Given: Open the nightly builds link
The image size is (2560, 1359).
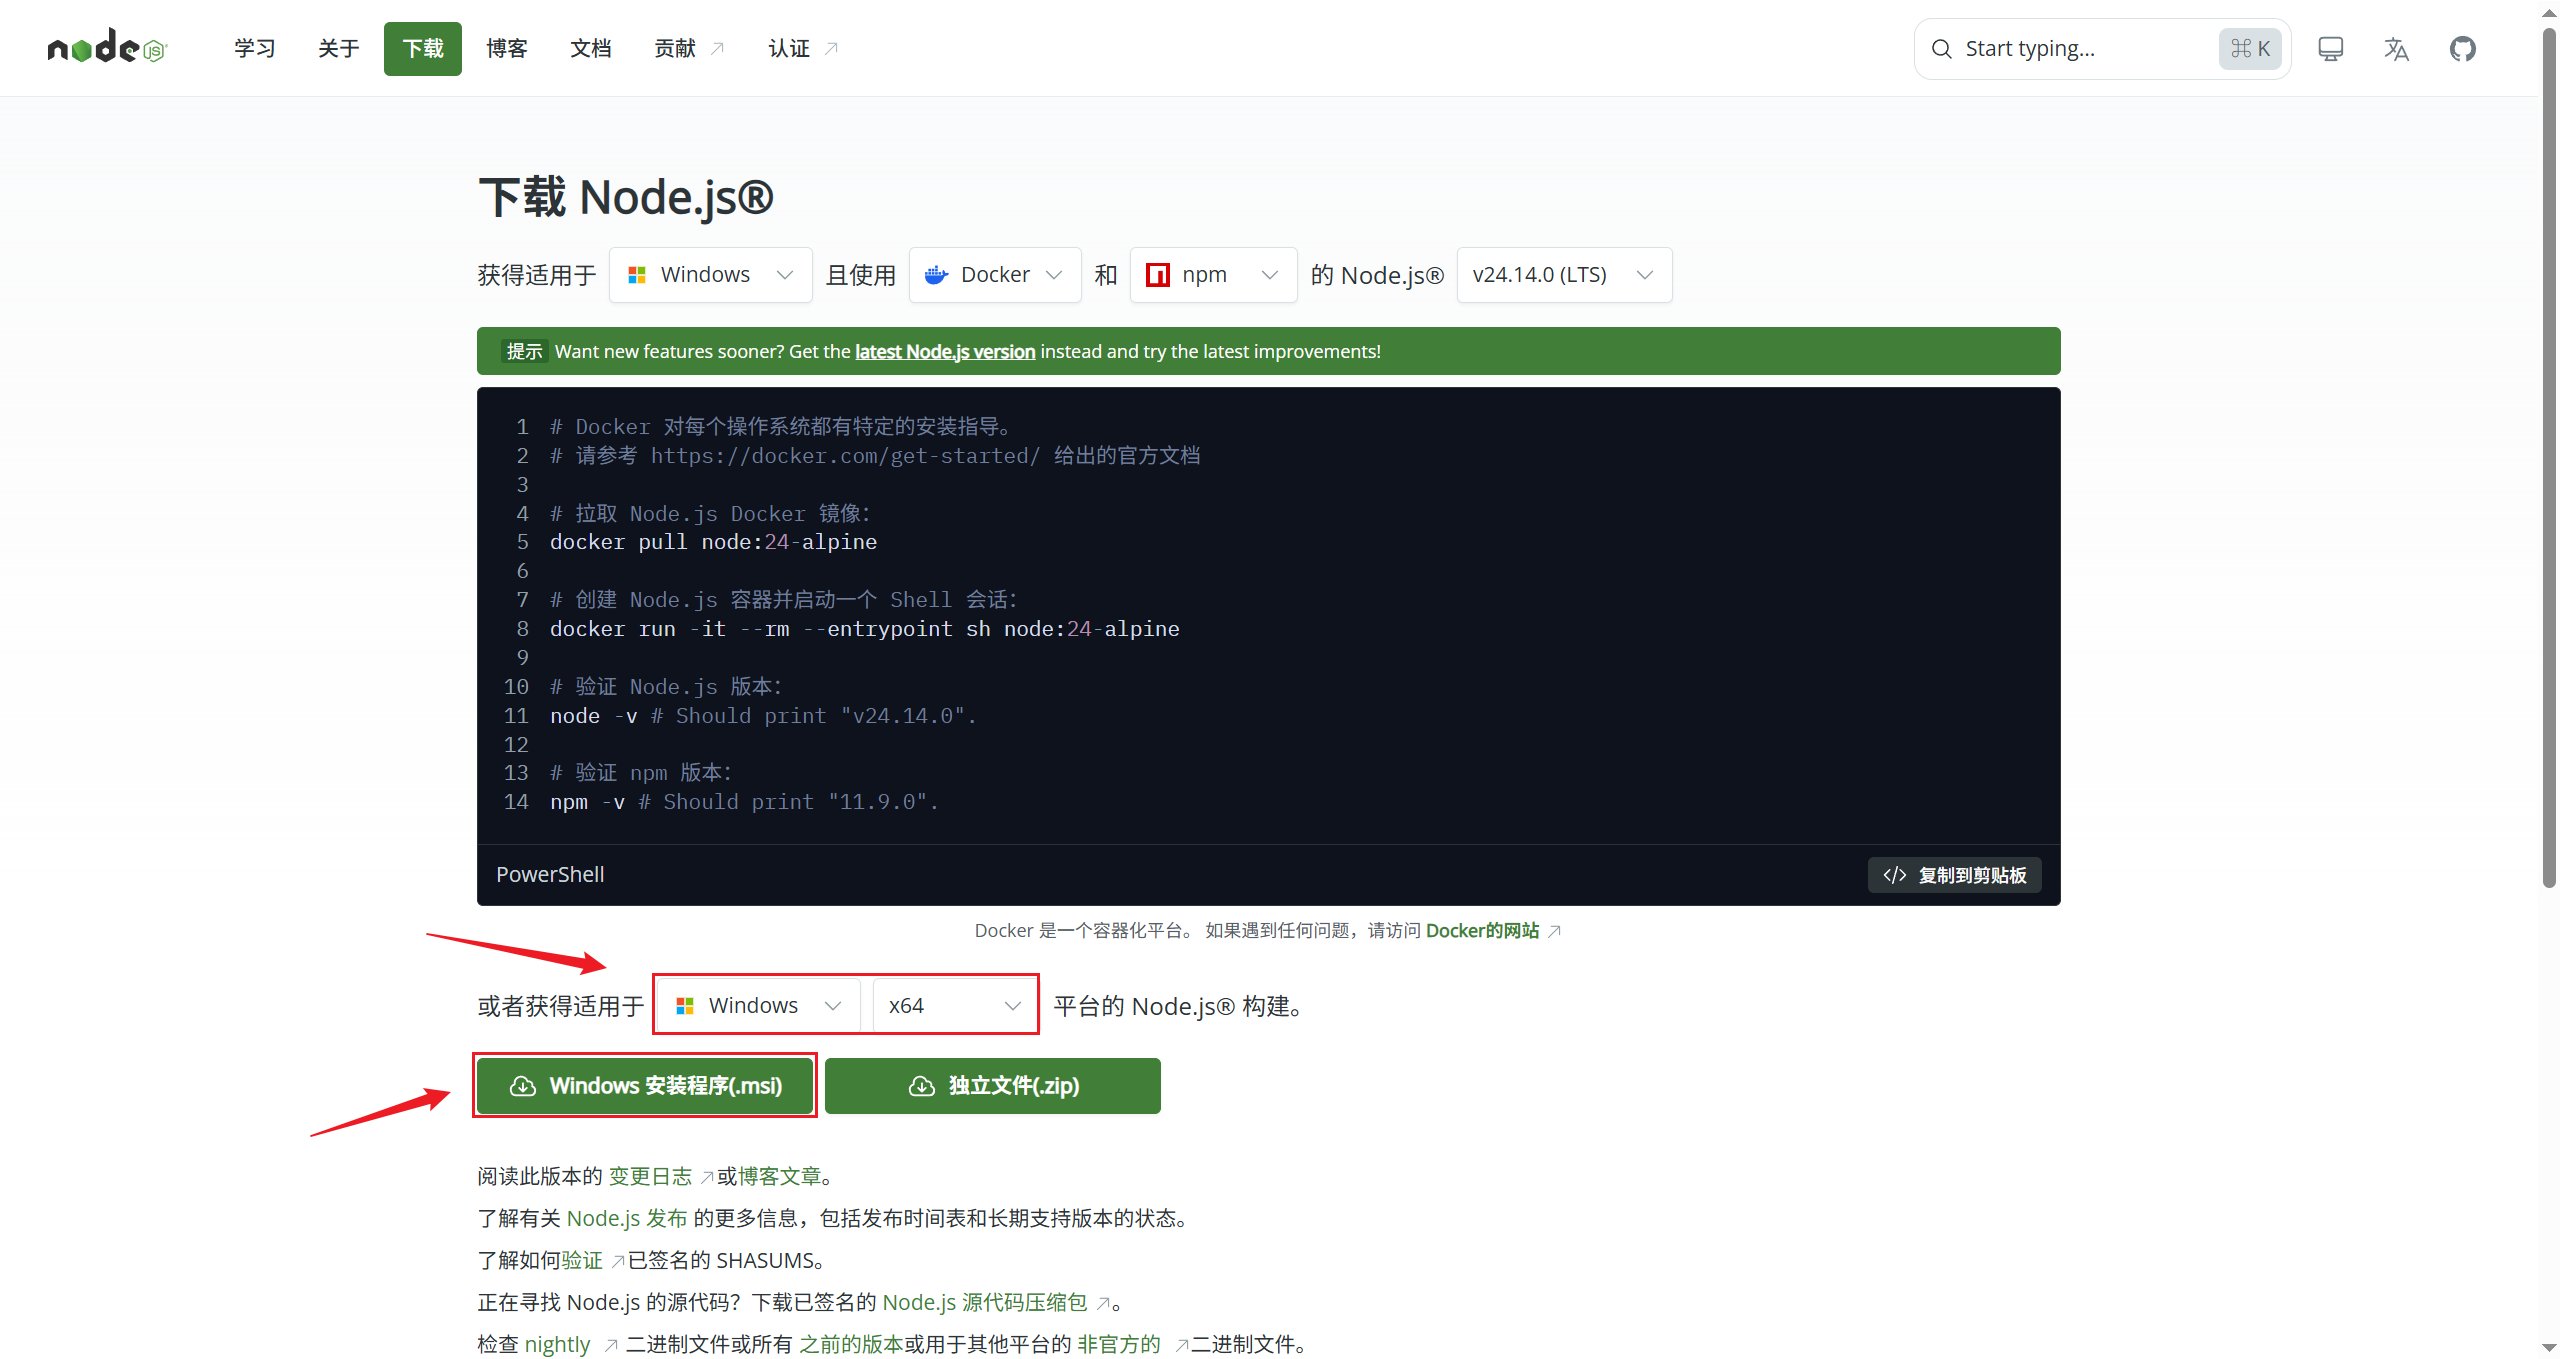Looking at the screenshot, I should pyautogui.click(x=570, y=1345).
